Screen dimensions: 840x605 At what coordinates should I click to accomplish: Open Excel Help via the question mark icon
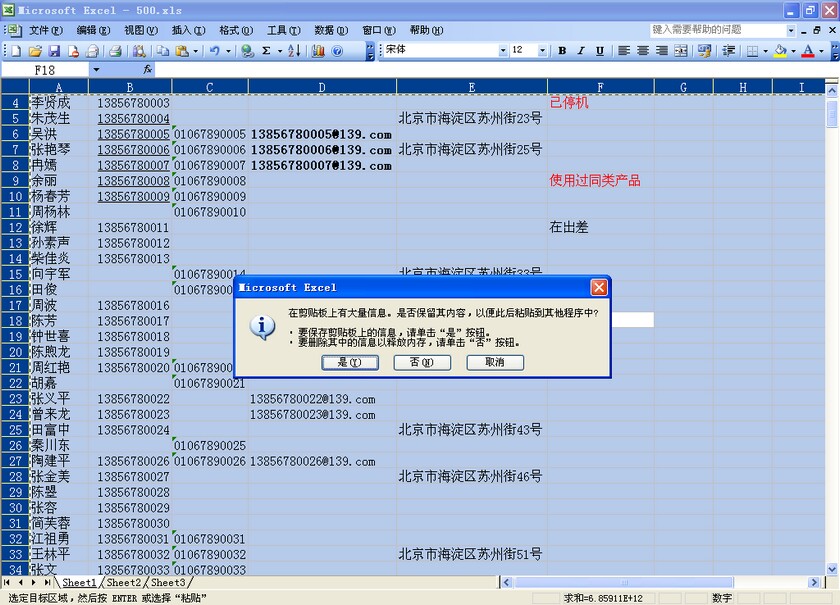(x=337, y=51)
